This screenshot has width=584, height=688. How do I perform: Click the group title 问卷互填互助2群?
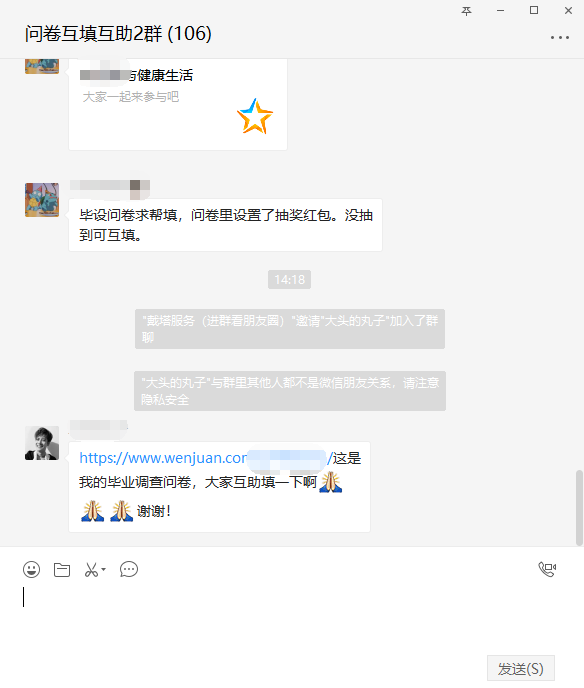(x=93, y=34)
